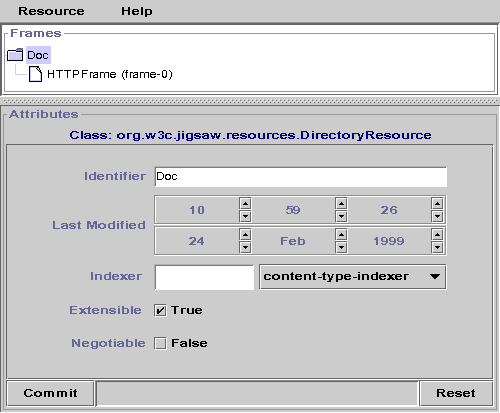500x413 pixels.
Task: Click the Reset button
Action: 456,393
